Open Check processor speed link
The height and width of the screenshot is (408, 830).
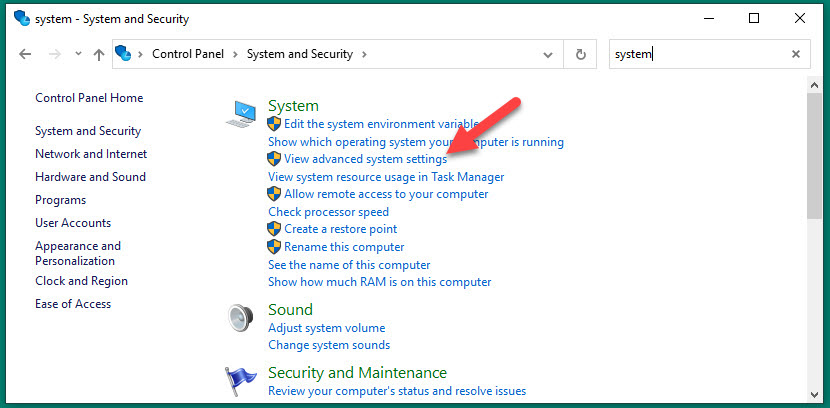(328, 212)
